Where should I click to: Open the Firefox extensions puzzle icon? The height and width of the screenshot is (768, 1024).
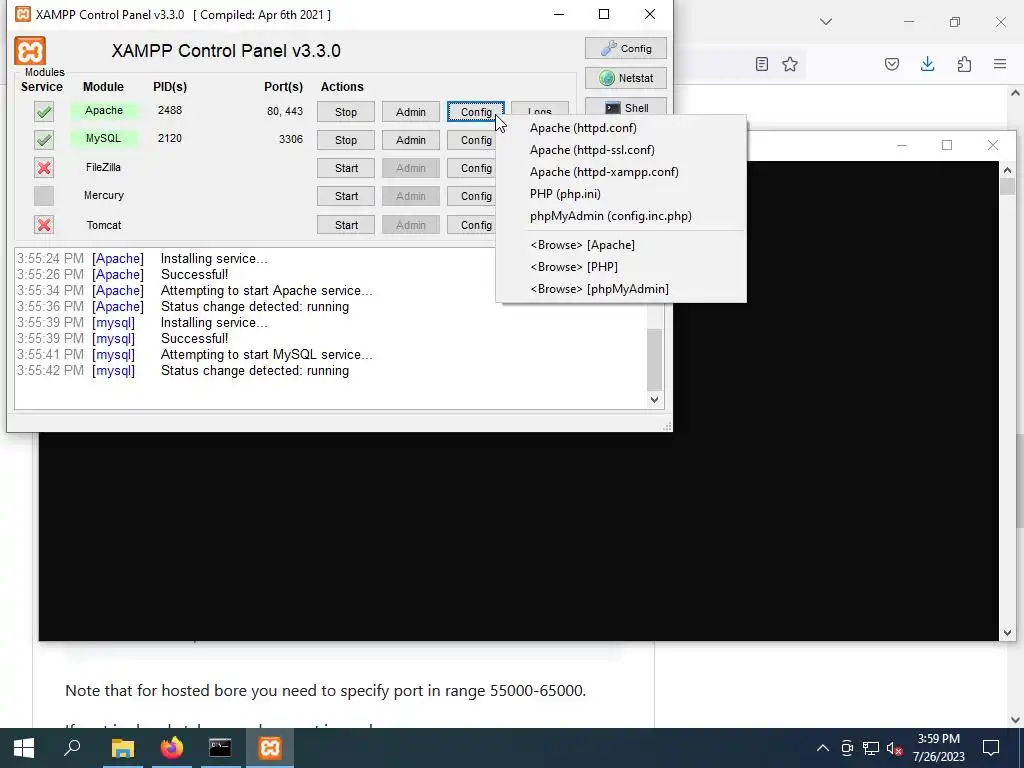964,64
